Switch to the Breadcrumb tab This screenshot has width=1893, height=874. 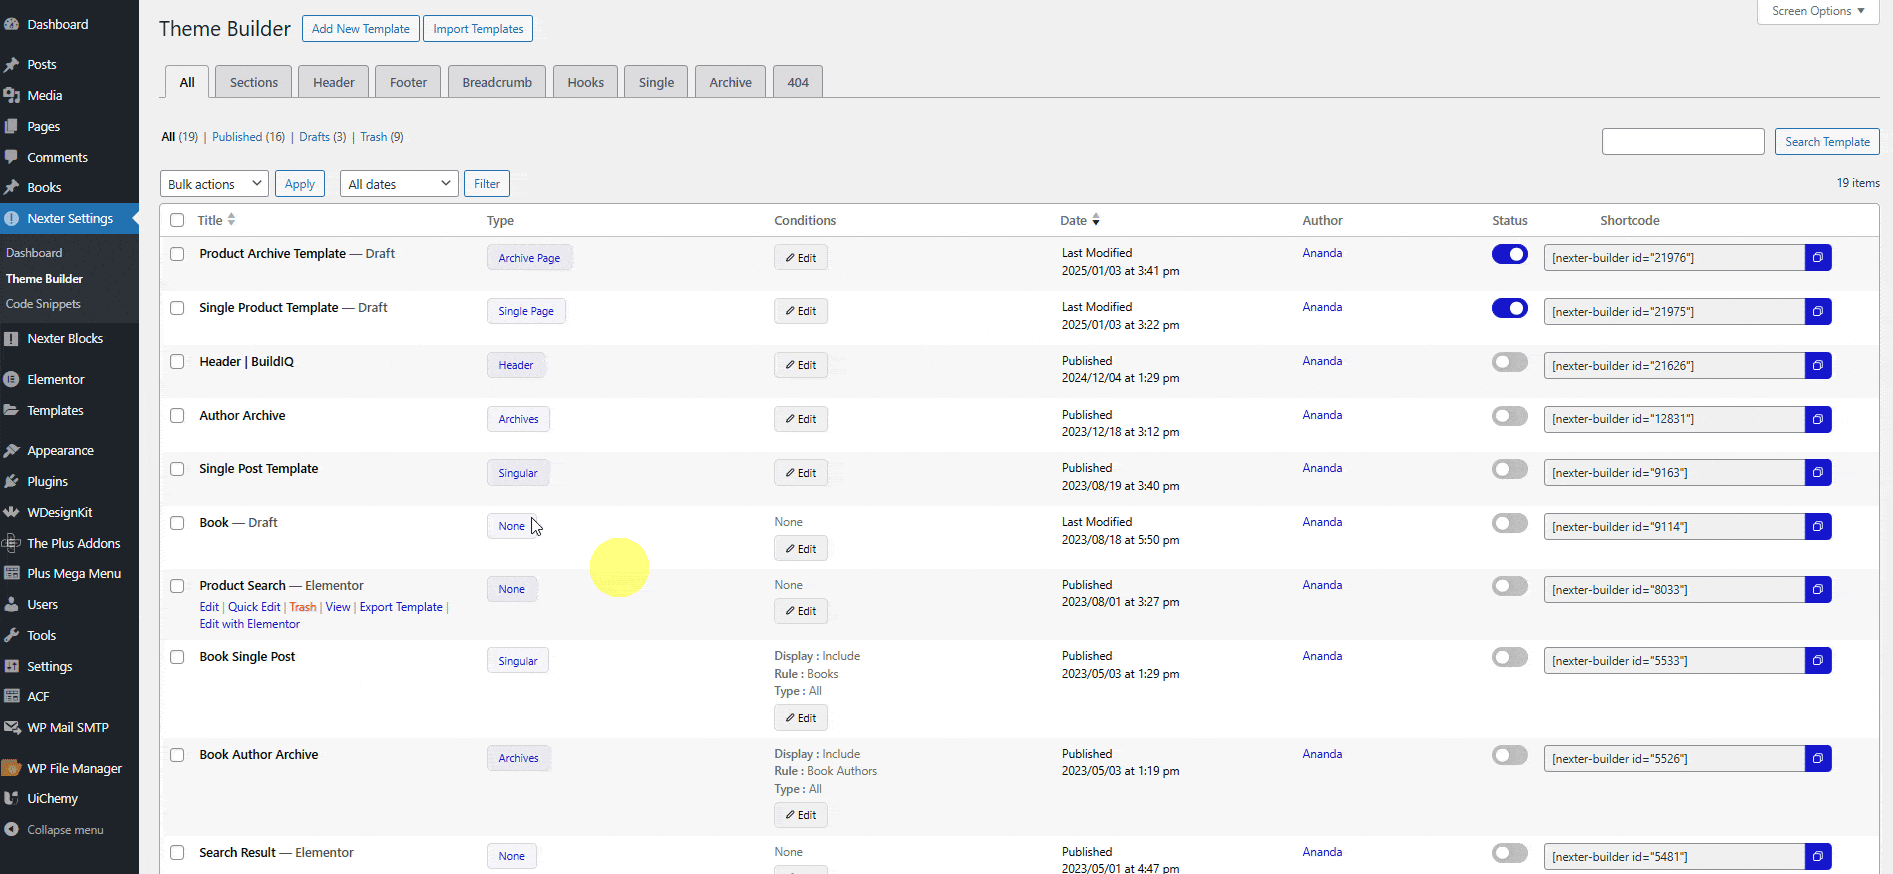[497, 82]
